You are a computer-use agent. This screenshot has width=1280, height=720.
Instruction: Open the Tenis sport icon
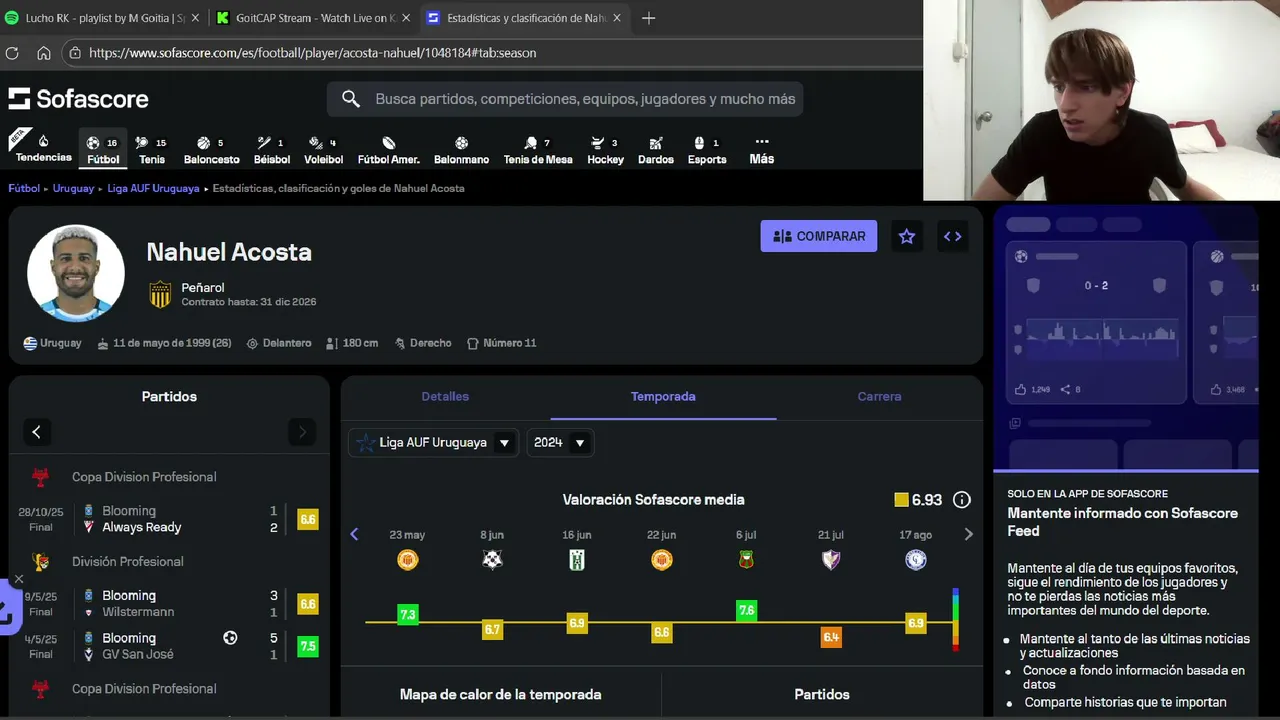coord(151,149)
